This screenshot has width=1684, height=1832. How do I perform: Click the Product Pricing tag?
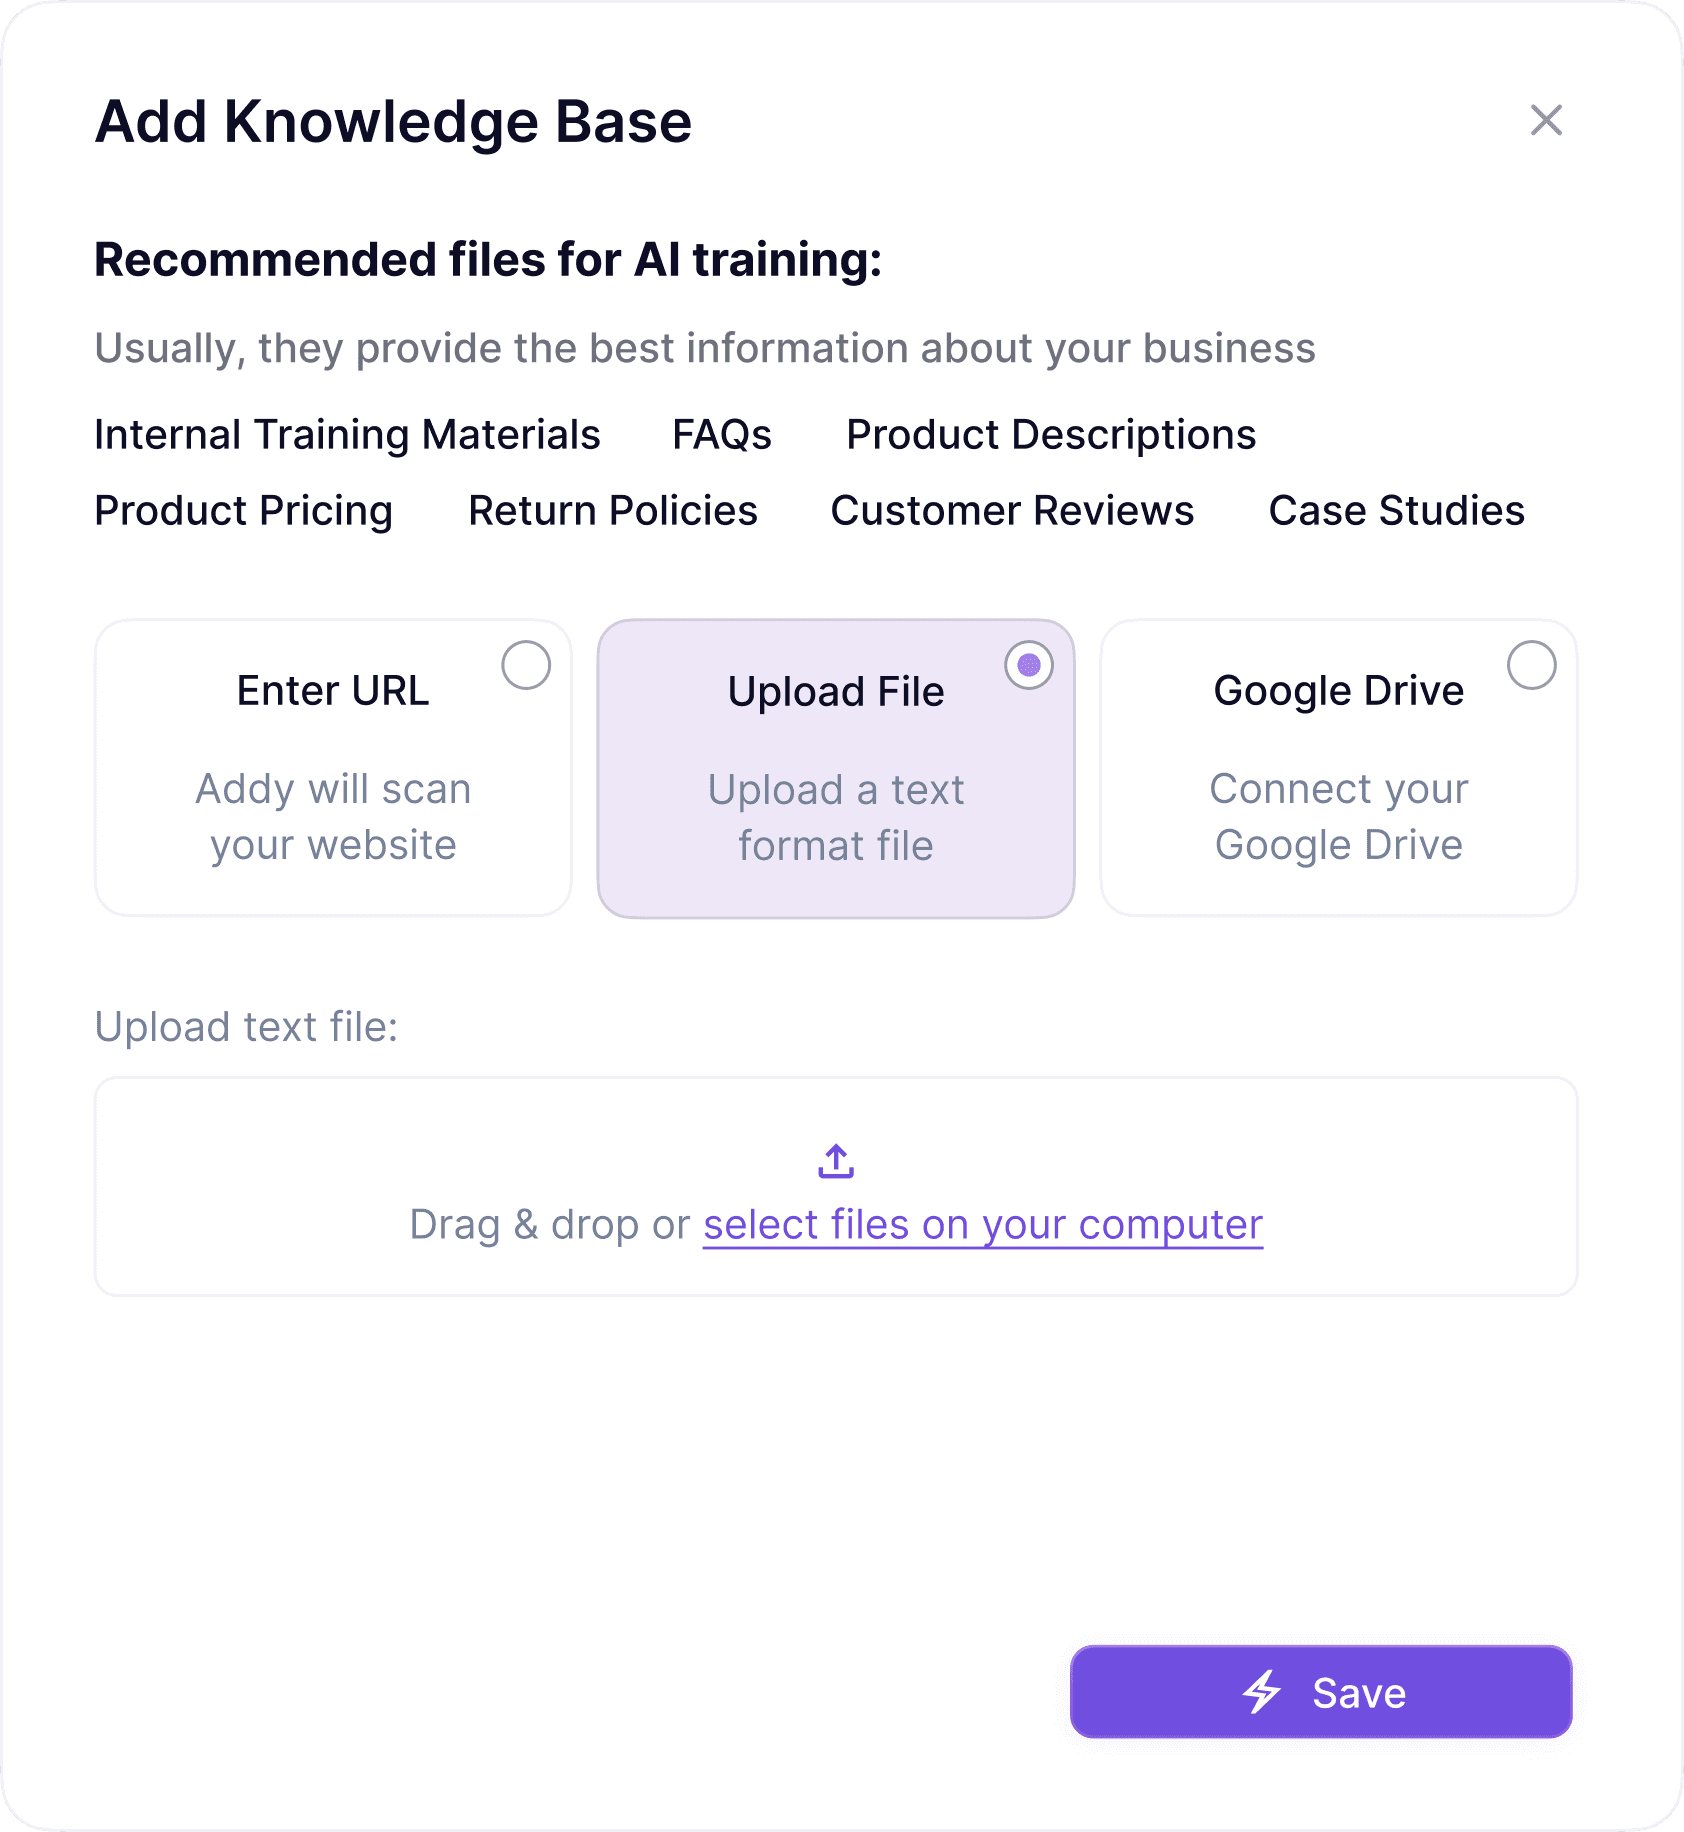click(x=243, y=511)
